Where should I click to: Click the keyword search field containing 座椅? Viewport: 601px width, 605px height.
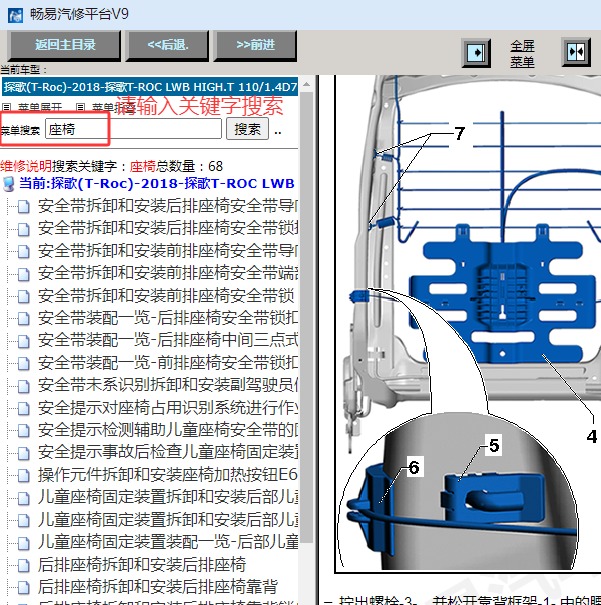[x=132, y=129]
